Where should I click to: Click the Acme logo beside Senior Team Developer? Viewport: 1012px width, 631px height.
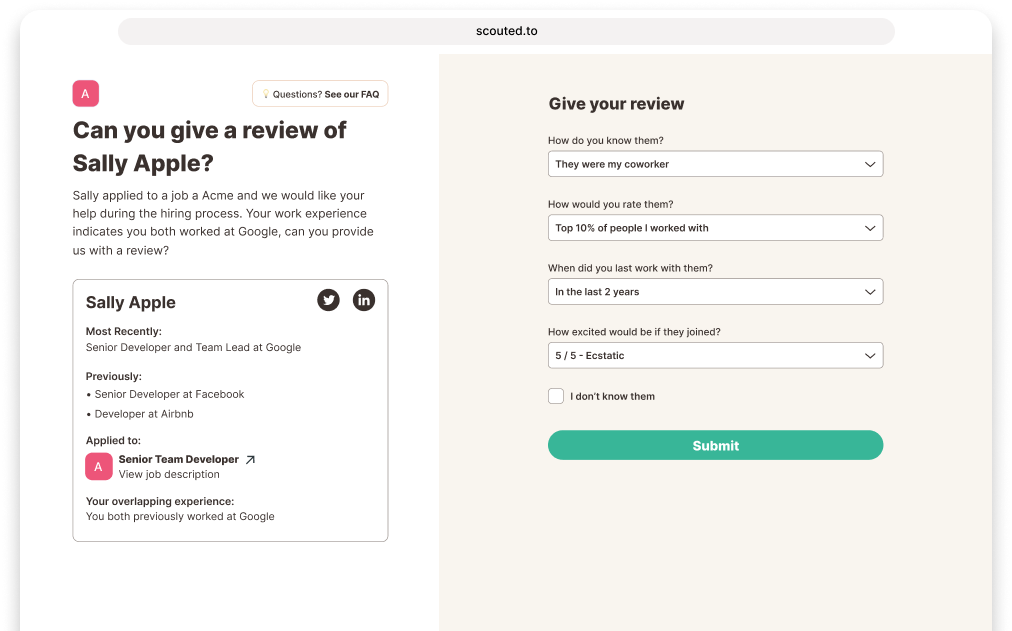click(x=99, y=466)
